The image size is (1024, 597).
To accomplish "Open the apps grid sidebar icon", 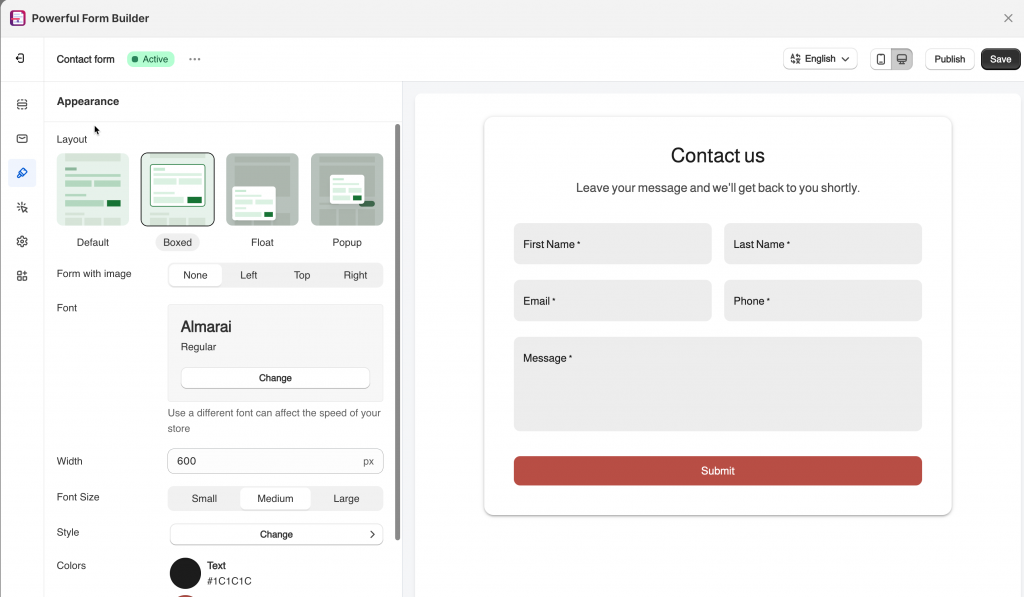I will (x=22, y=276).
